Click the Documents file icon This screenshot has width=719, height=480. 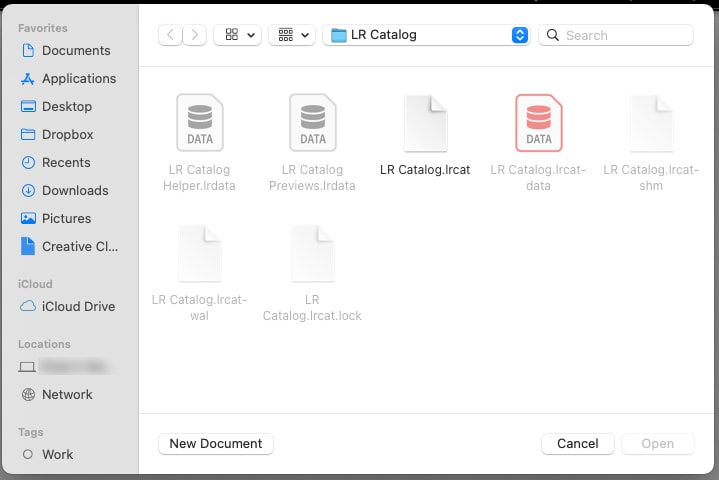28,50
